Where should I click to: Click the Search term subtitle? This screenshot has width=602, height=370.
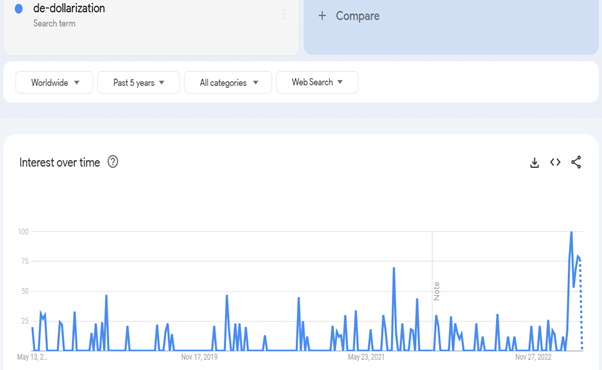(54, 23)
